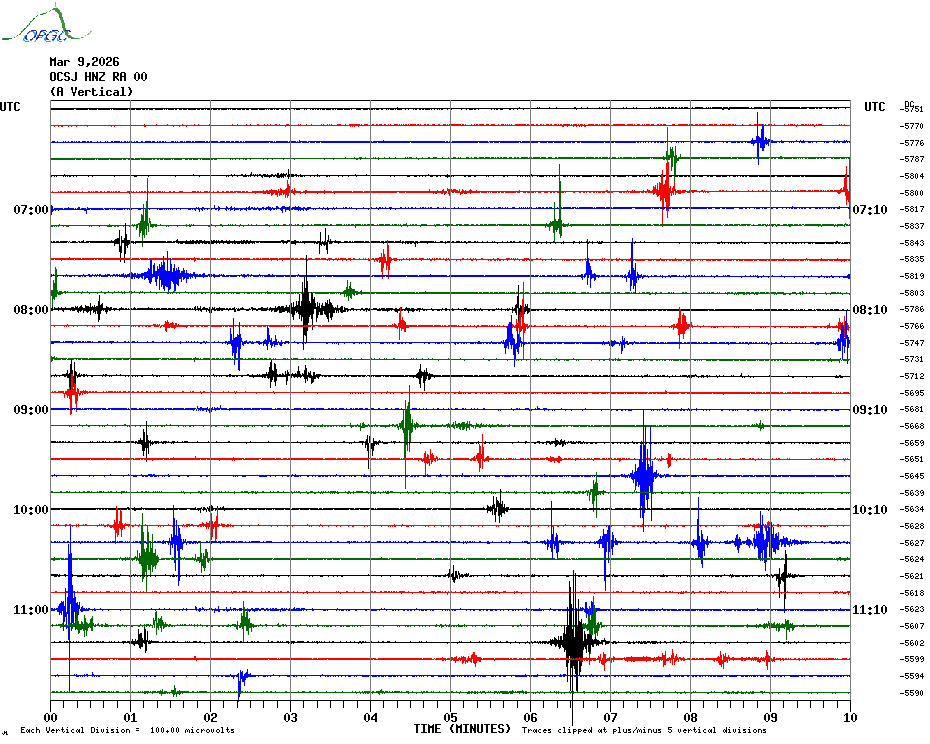Click the 07:00 time label on left axis
This screenshot has height=744, width=930.
coord(30,210)
